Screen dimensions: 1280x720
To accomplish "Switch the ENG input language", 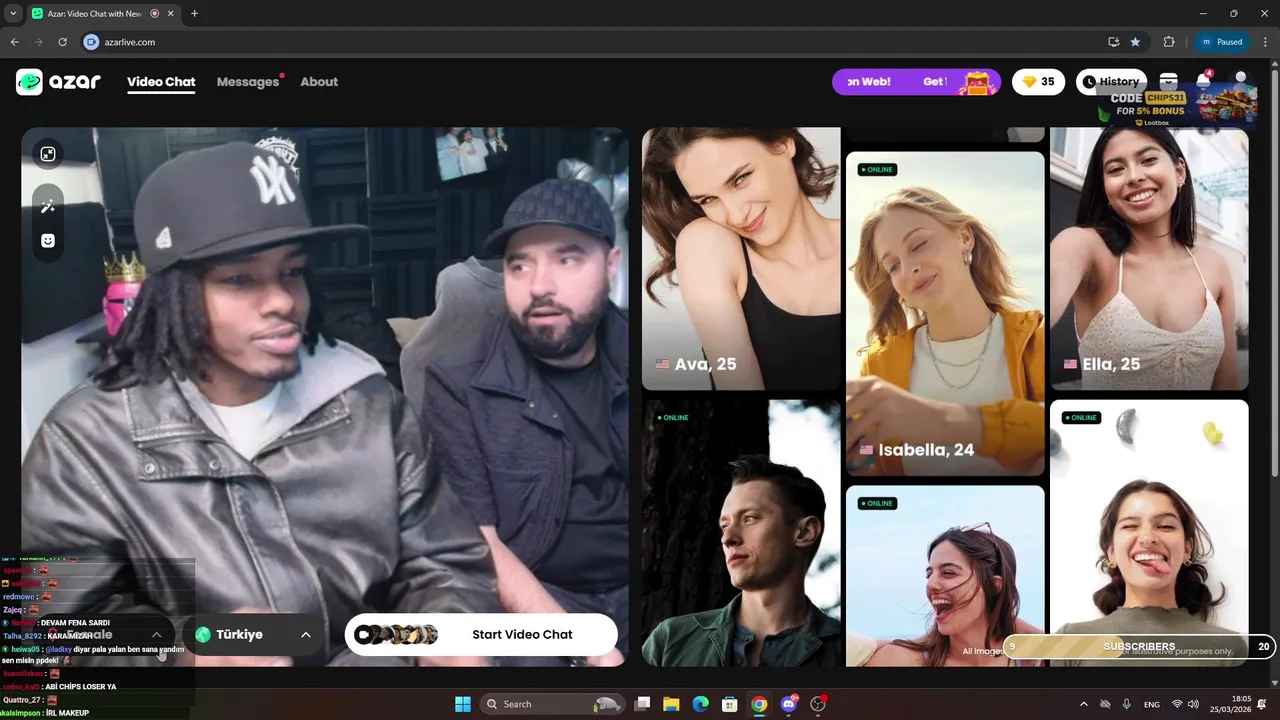I will [1152, 704].
